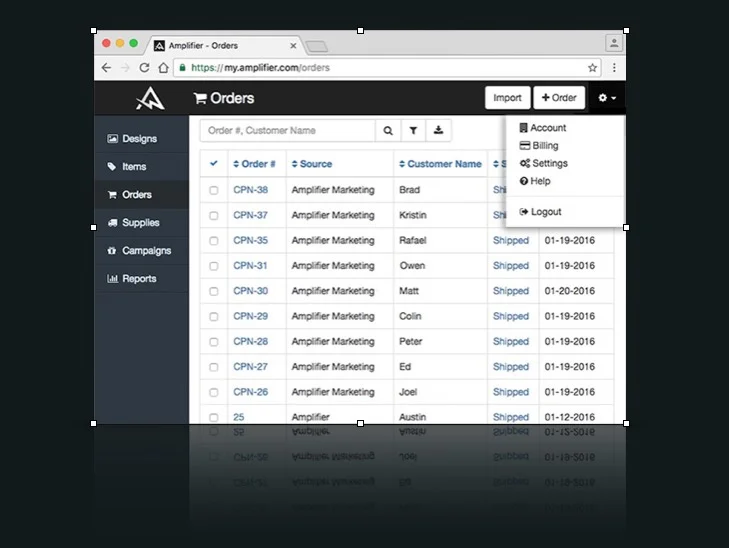Screen dimensions: 729x548
Task: Click Shipped status in Owen's row
Action: (x=511, y=266)
